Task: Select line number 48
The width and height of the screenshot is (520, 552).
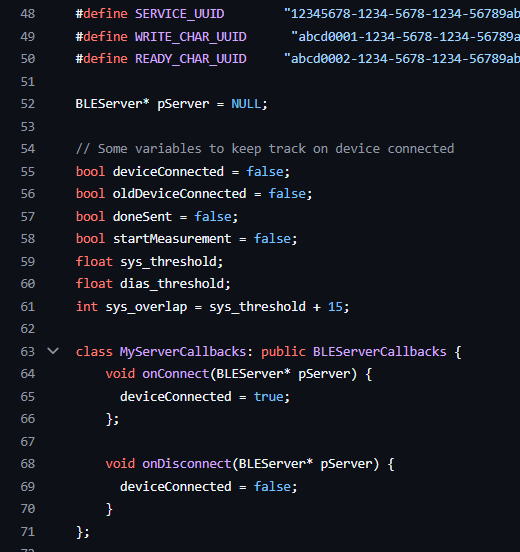Action: (28, 14)
